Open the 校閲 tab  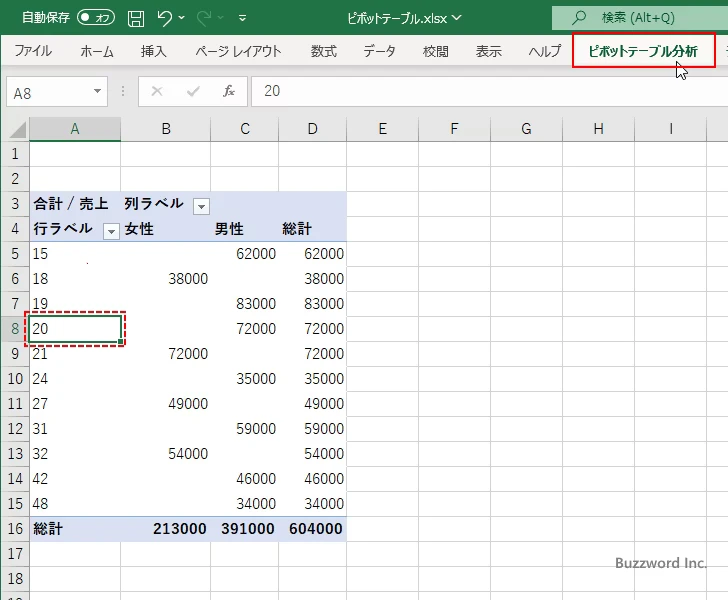(436, 51)
